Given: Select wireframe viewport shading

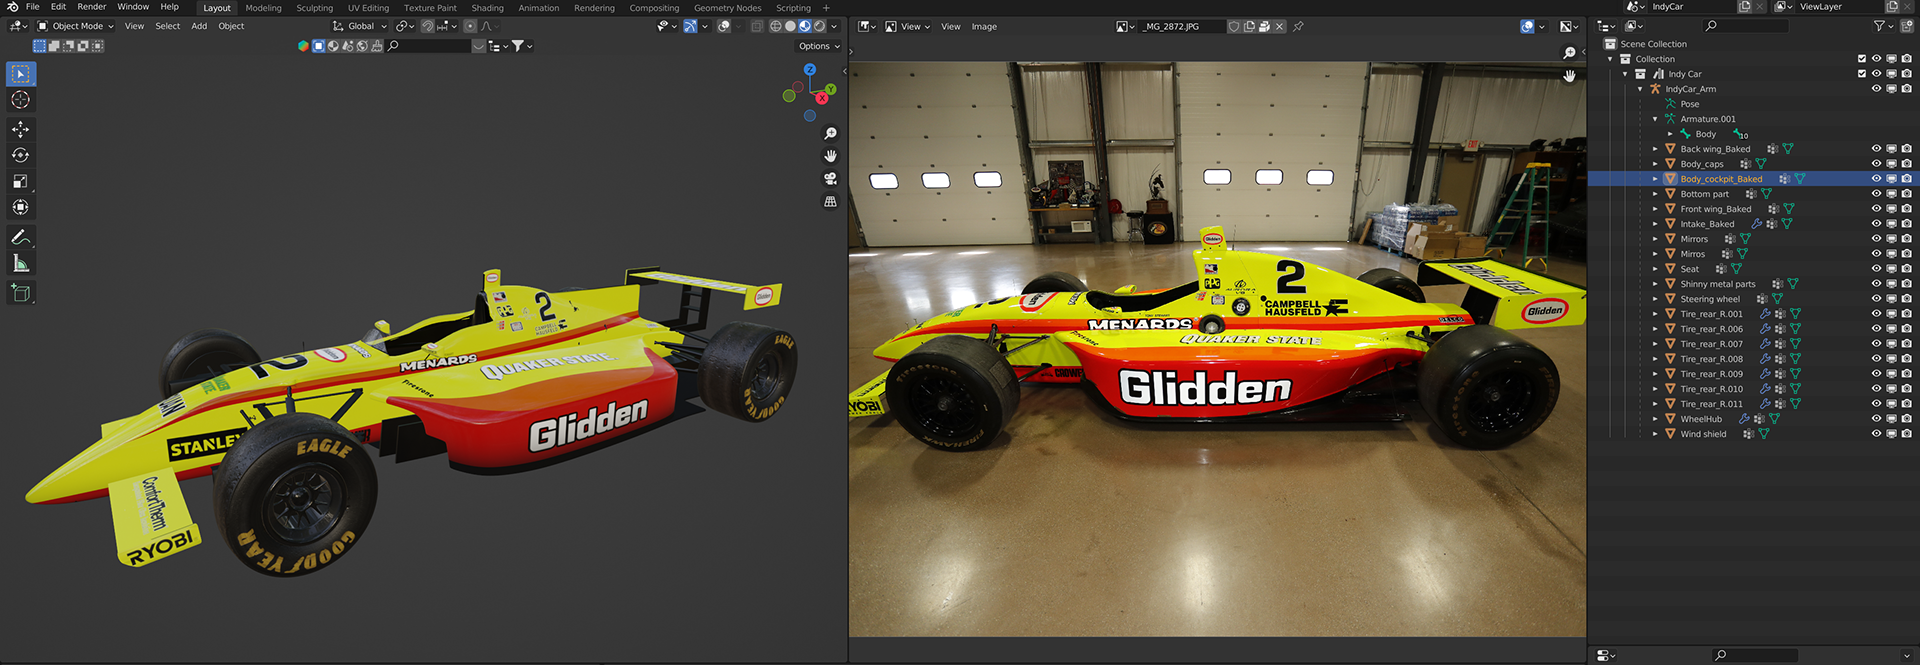Looking at the screenshot, I should coord(775,27).
